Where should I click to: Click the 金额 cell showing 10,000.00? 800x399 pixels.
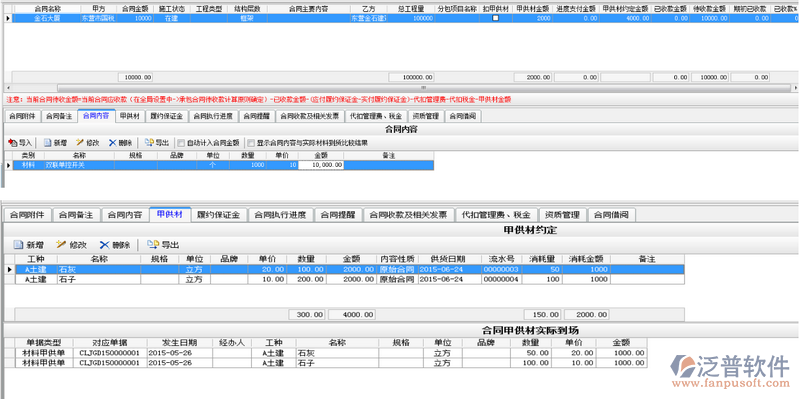coord(321,165)
